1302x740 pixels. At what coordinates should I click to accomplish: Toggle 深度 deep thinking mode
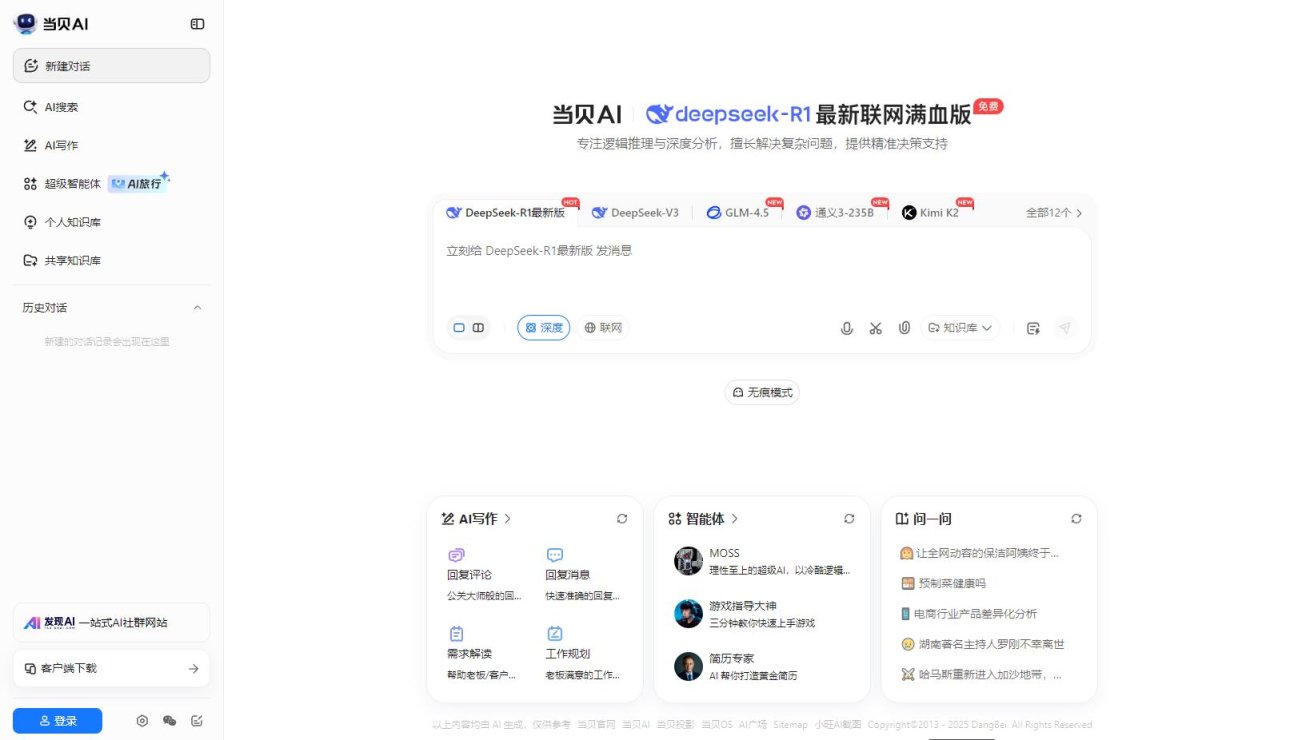(x=544, y=328)
